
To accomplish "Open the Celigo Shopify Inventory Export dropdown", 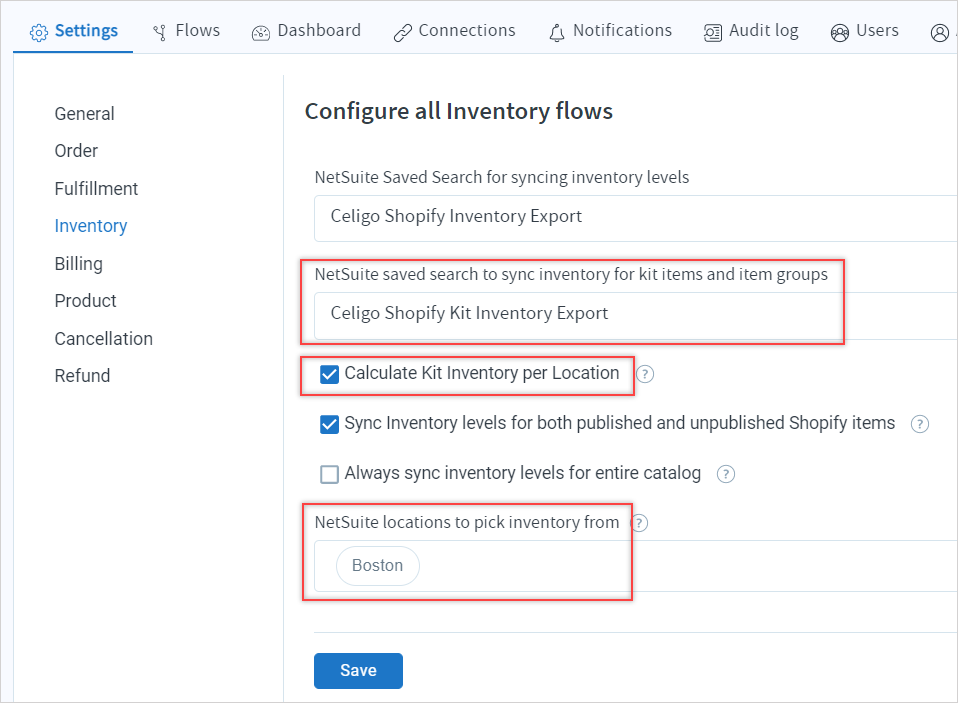I will 635,218.
